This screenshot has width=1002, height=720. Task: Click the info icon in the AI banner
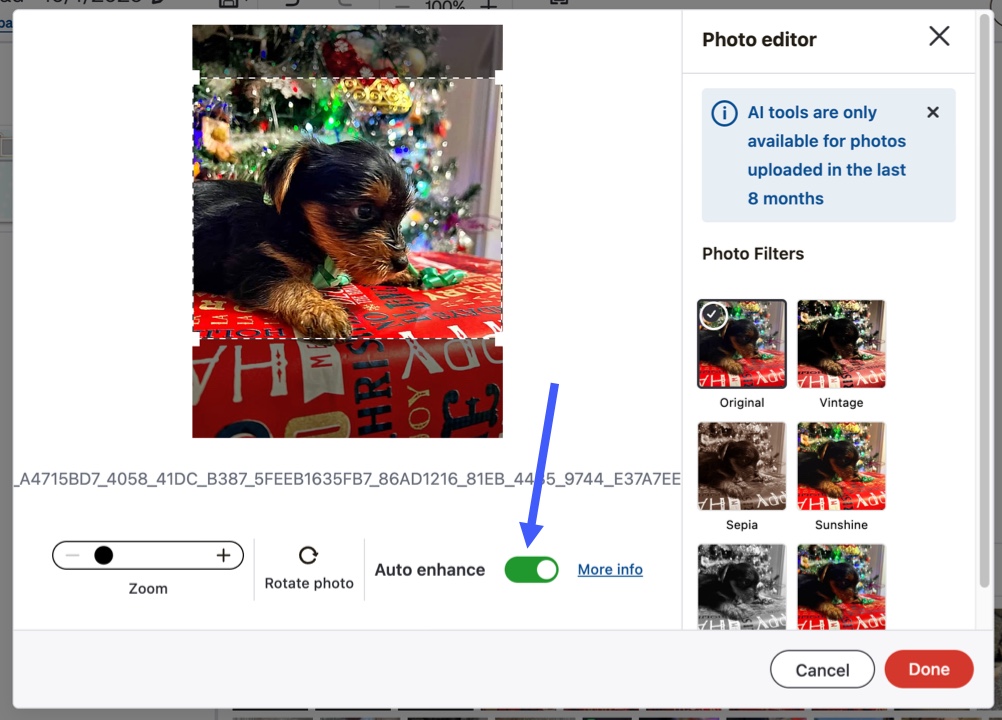point(724,113)
